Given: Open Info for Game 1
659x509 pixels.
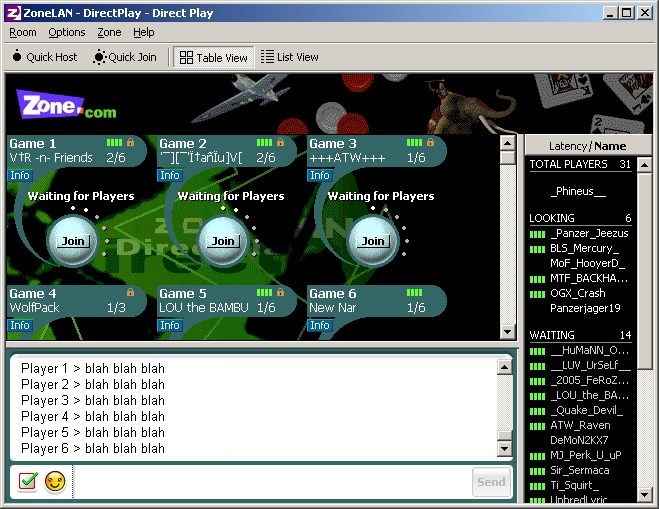Looking at the screenshot, I should (20, 175).
